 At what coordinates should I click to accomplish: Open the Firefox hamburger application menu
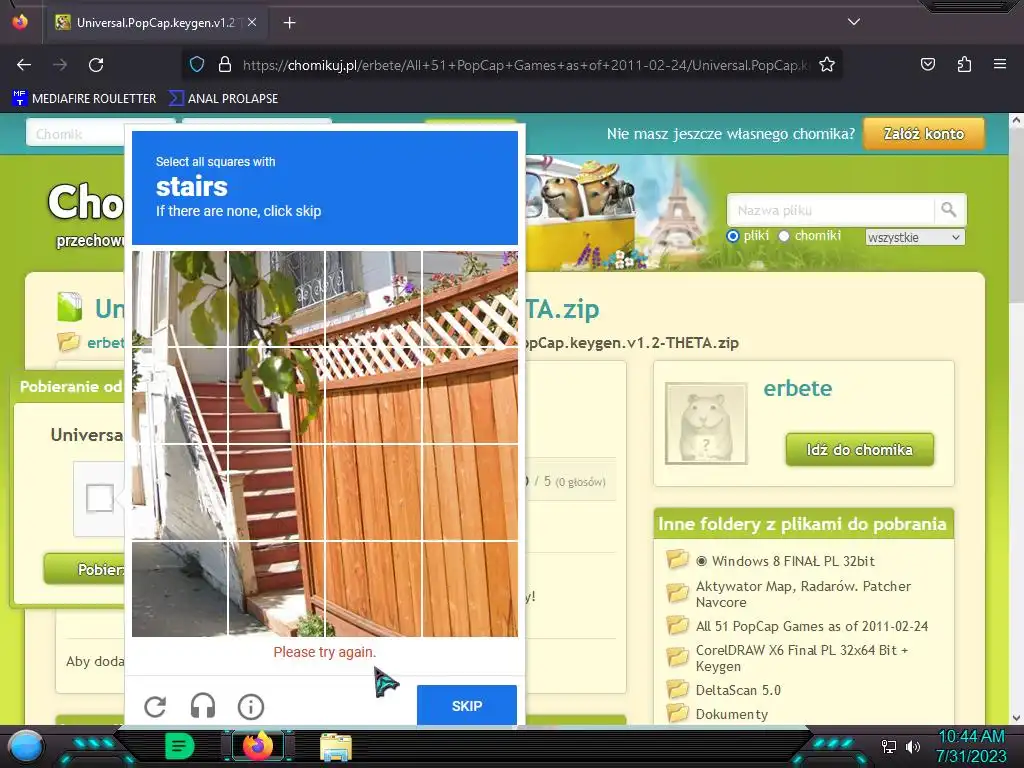point(1000,65)
